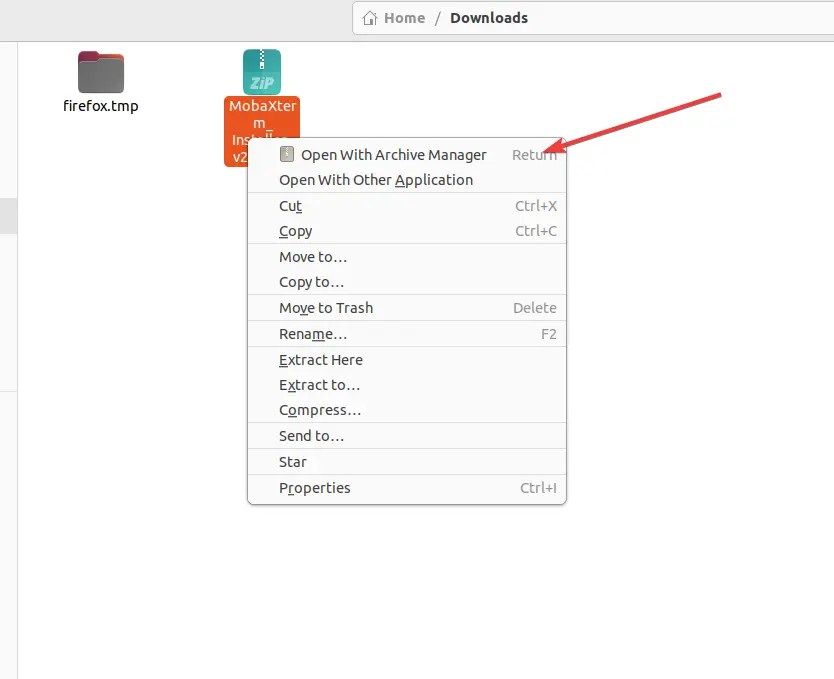
Task: Choose Move to… option
Action: [x=407, y=257]
